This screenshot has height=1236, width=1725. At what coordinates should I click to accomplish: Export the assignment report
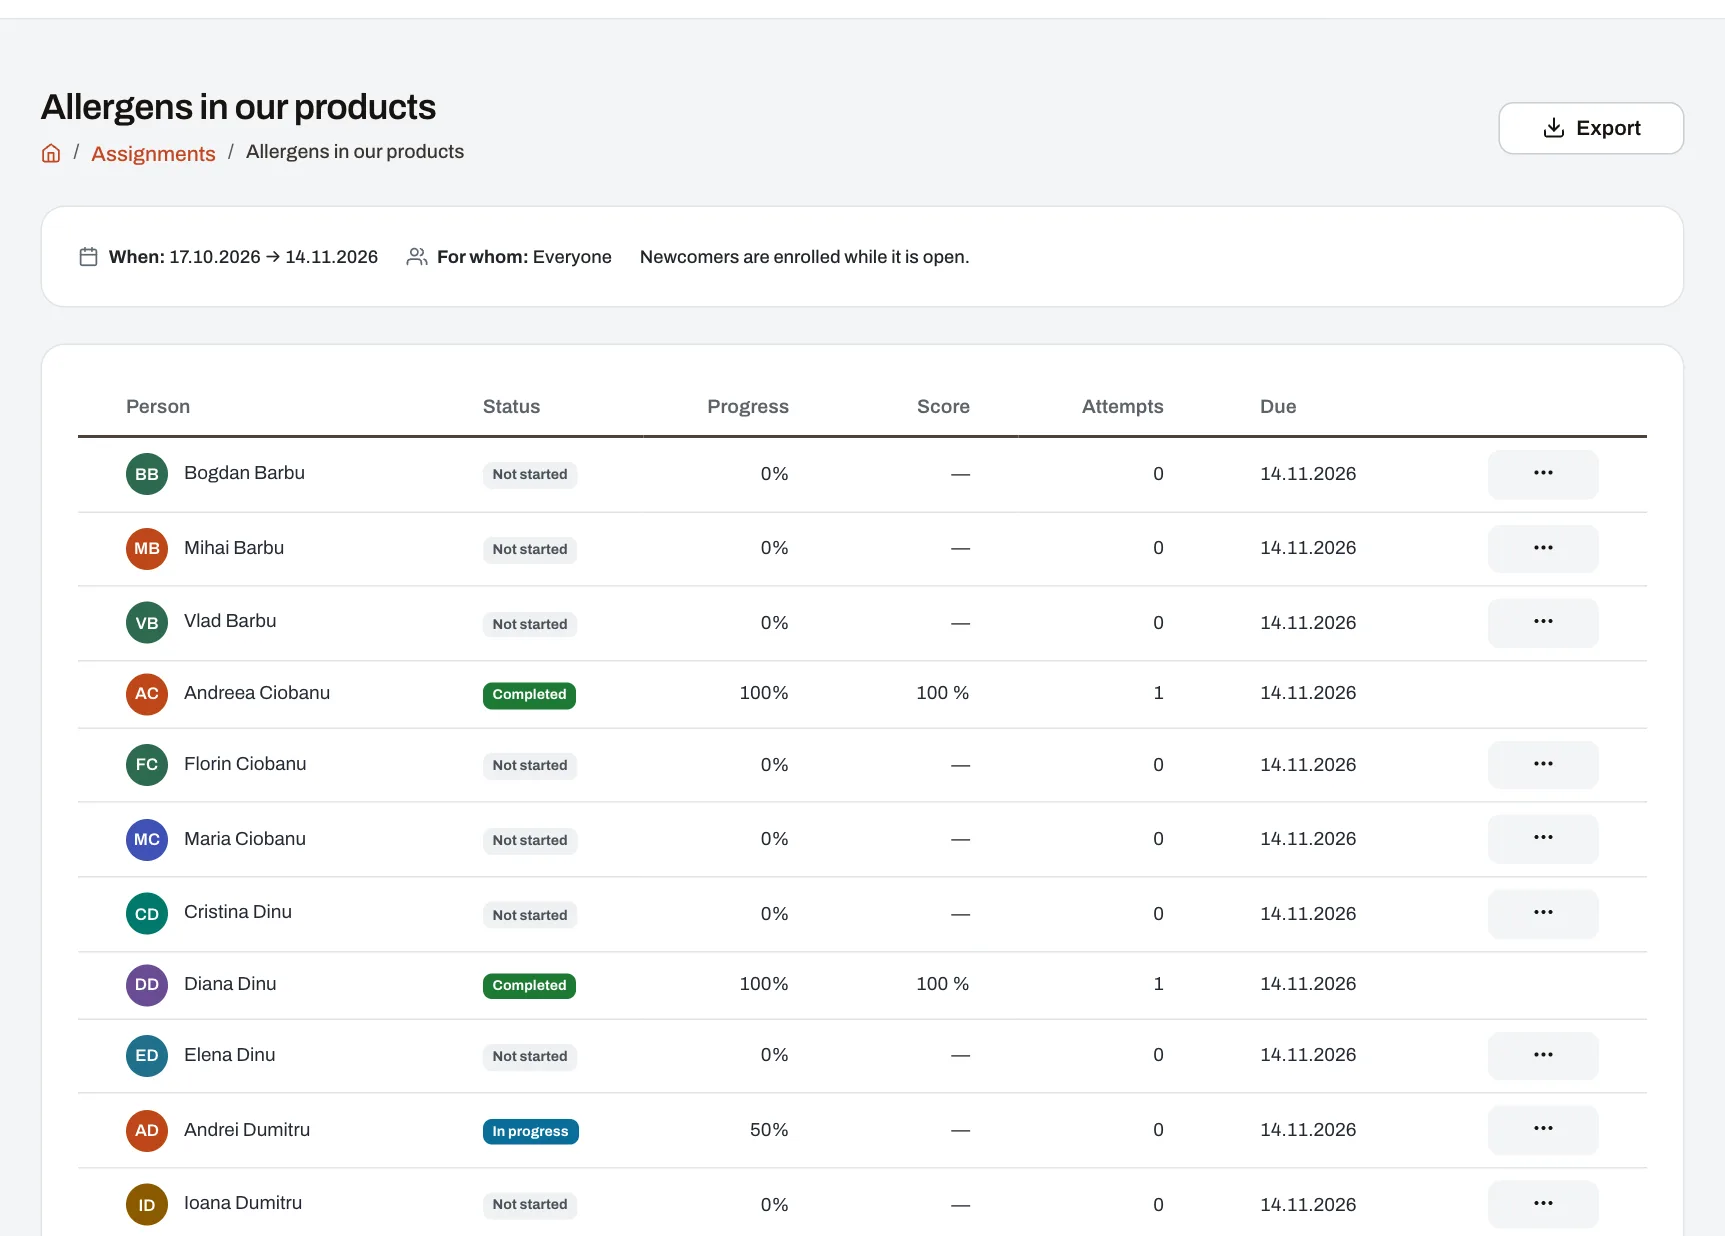(x=1590, y=128)
